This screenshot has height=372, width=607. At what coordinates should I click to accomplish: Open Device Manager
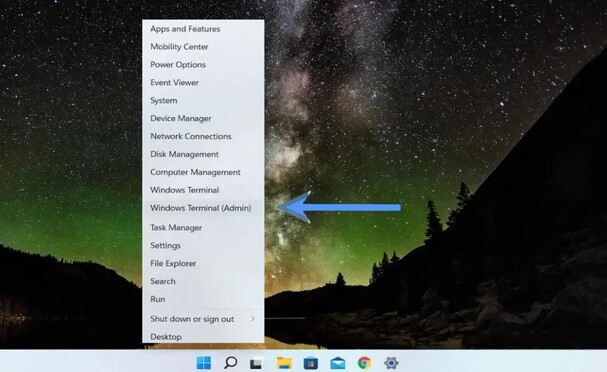[203, 118]
